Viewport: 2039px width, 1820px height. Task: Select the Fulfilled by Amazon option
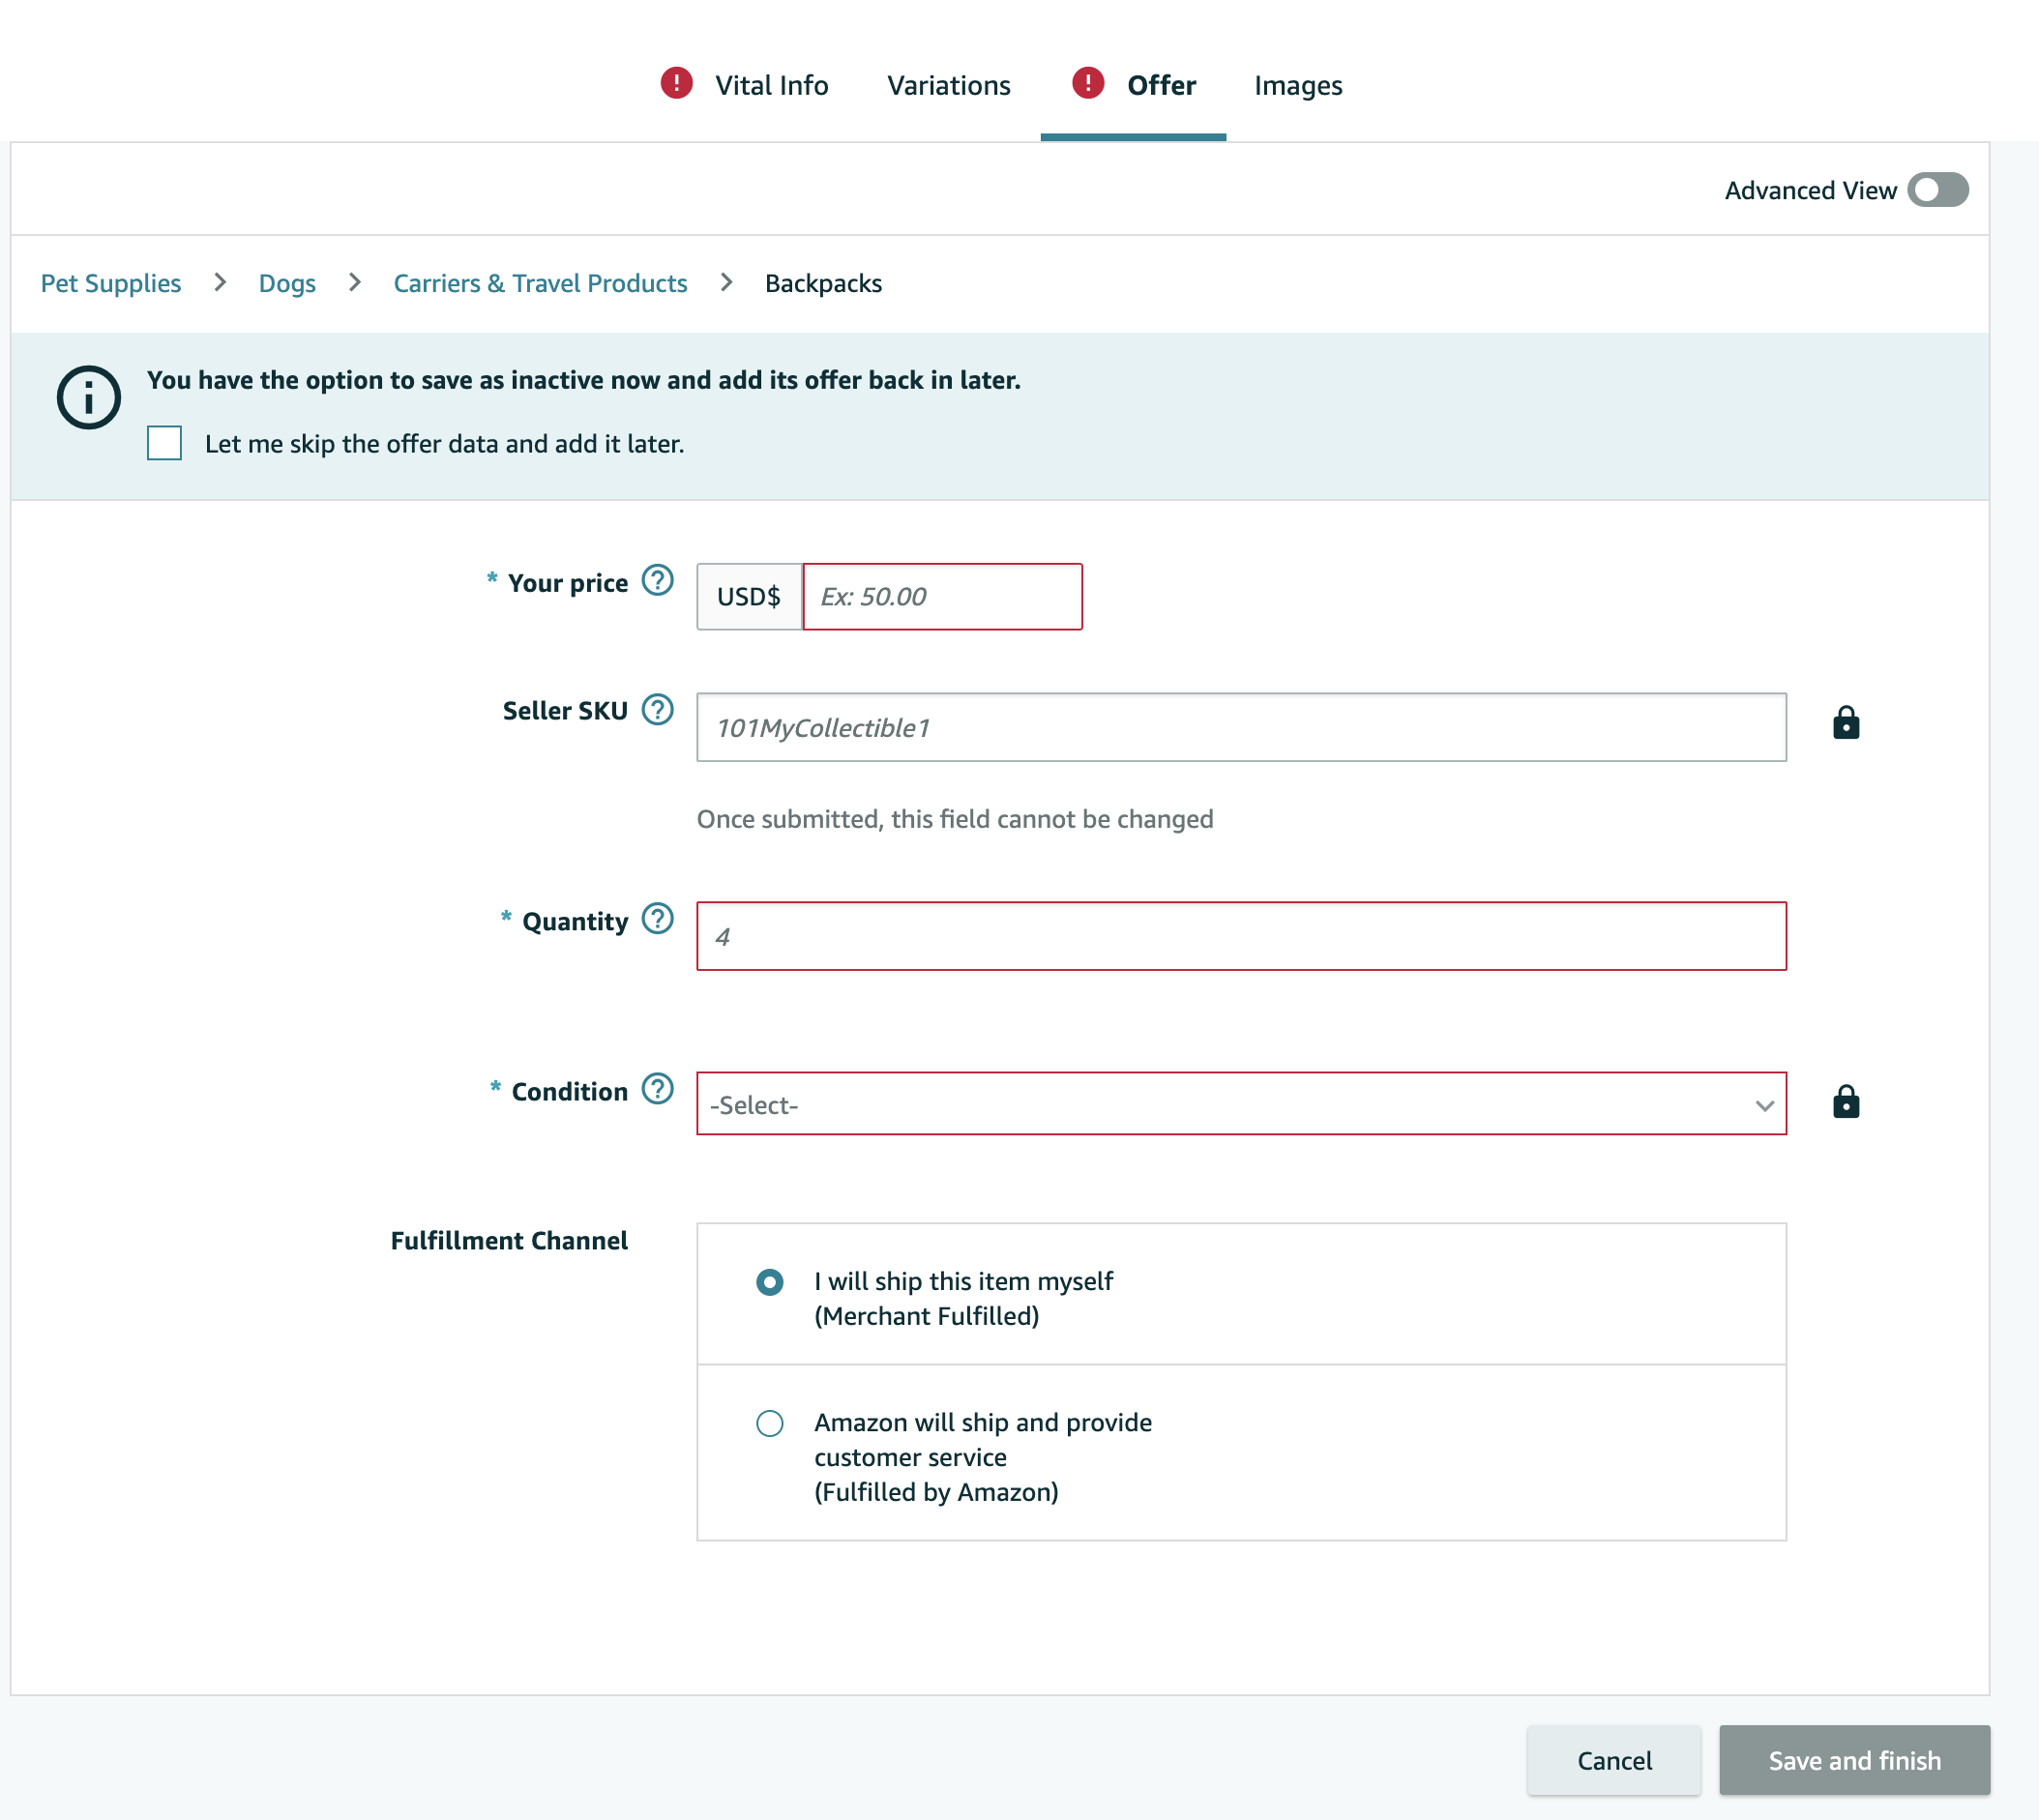[x=769, y=1423]
